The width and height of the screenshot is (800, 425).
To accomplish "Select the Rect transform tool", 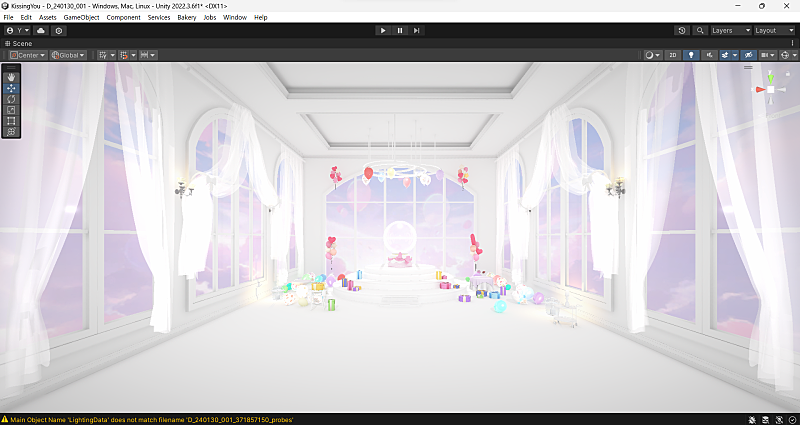I will pos(11,121).
